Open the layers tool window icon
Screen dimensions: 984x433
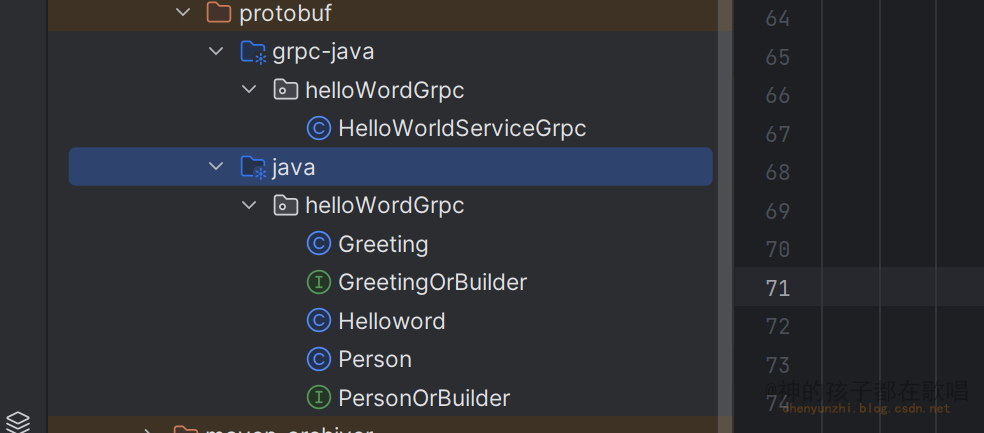pyautogui.click(x=18, y=421)
